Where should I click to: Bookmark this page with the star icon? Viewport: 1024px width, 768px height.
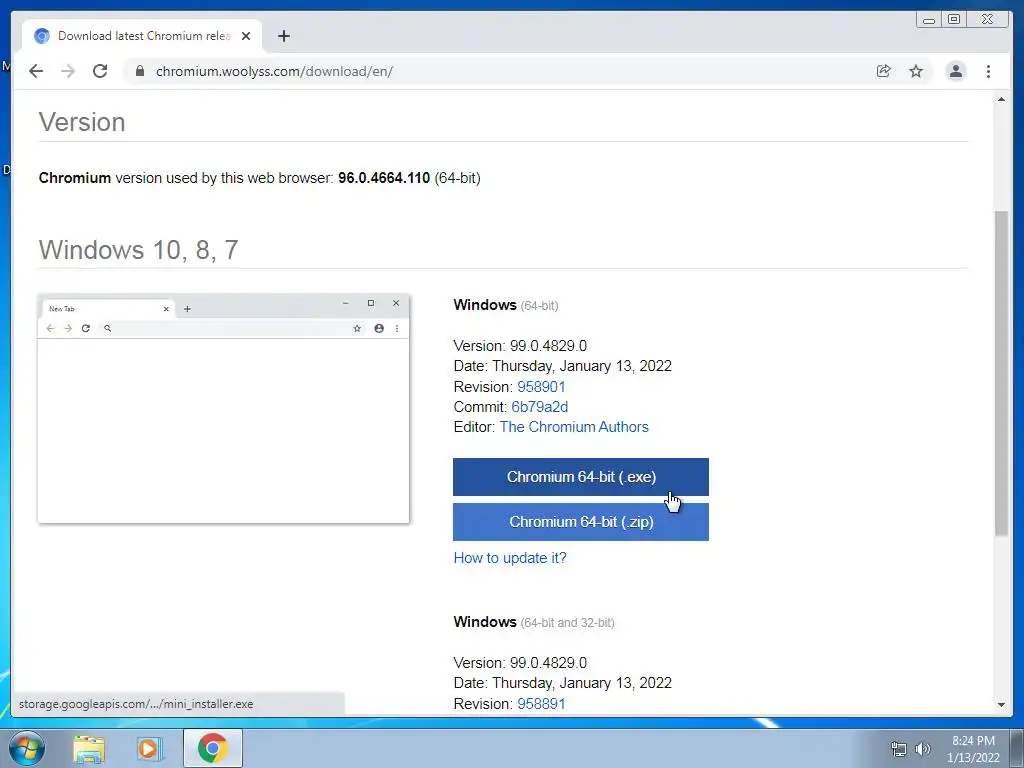(916, 71)
